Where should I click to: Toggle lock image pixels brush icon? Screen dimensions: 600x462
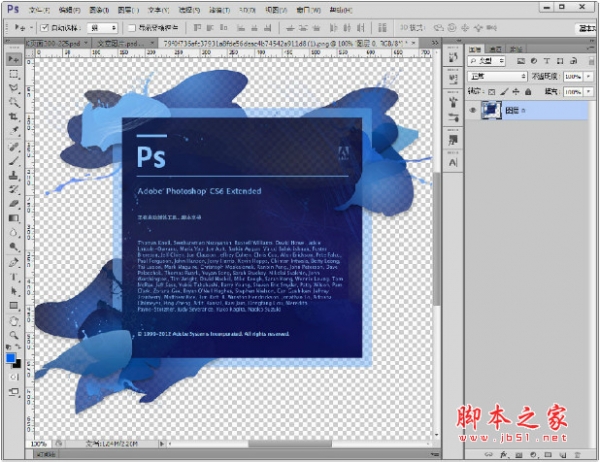504,92
